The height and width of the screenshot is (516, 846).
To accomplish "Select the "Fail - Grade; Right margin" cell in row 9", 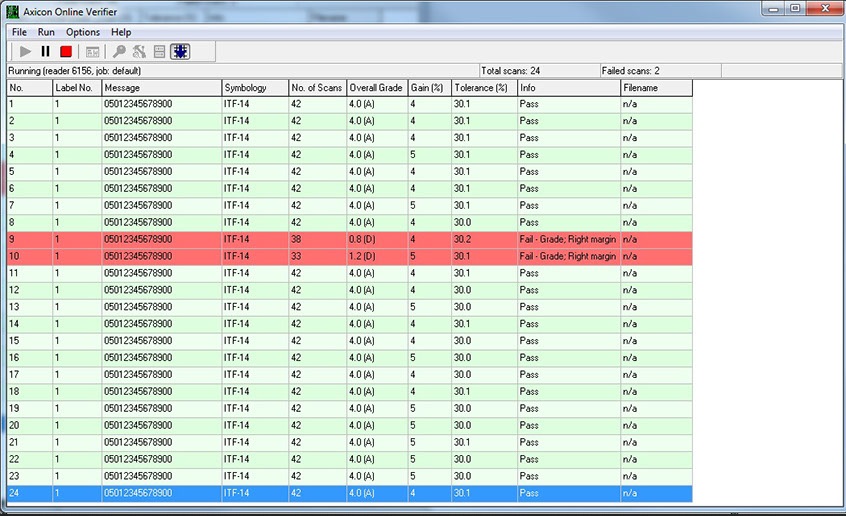I will point(569,239).
